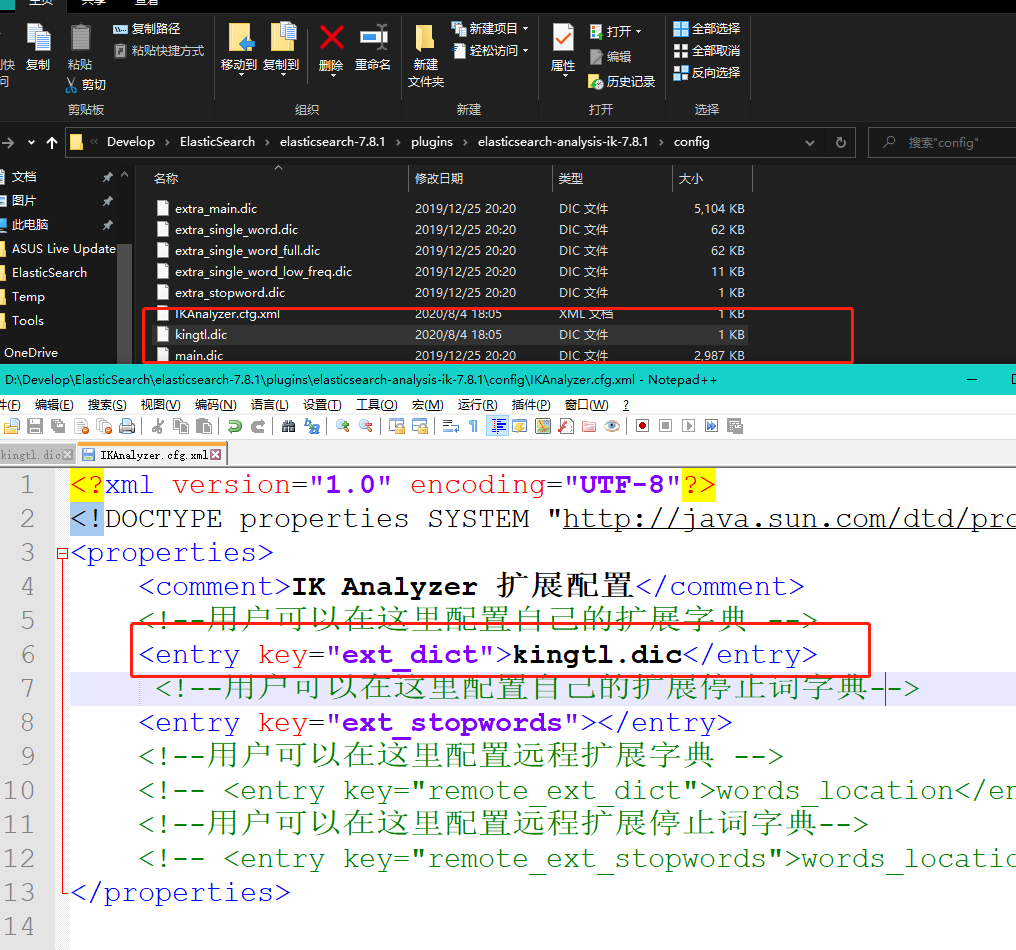
Task: Click the Zoom In magnifier icon
Action: point(342,426)
